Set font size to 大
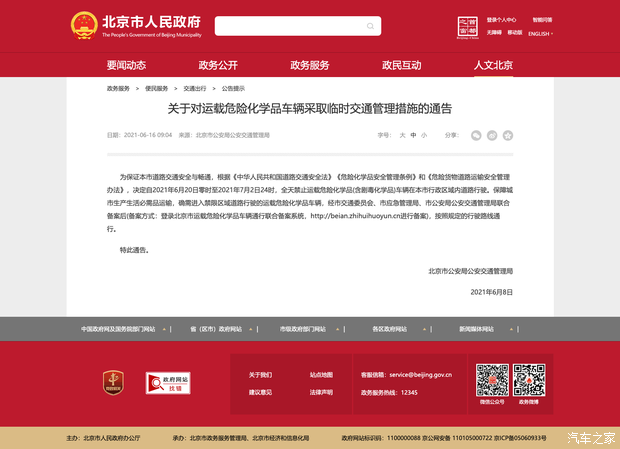Viewport: 620px width, 449px height. click(x=403, y=135)
